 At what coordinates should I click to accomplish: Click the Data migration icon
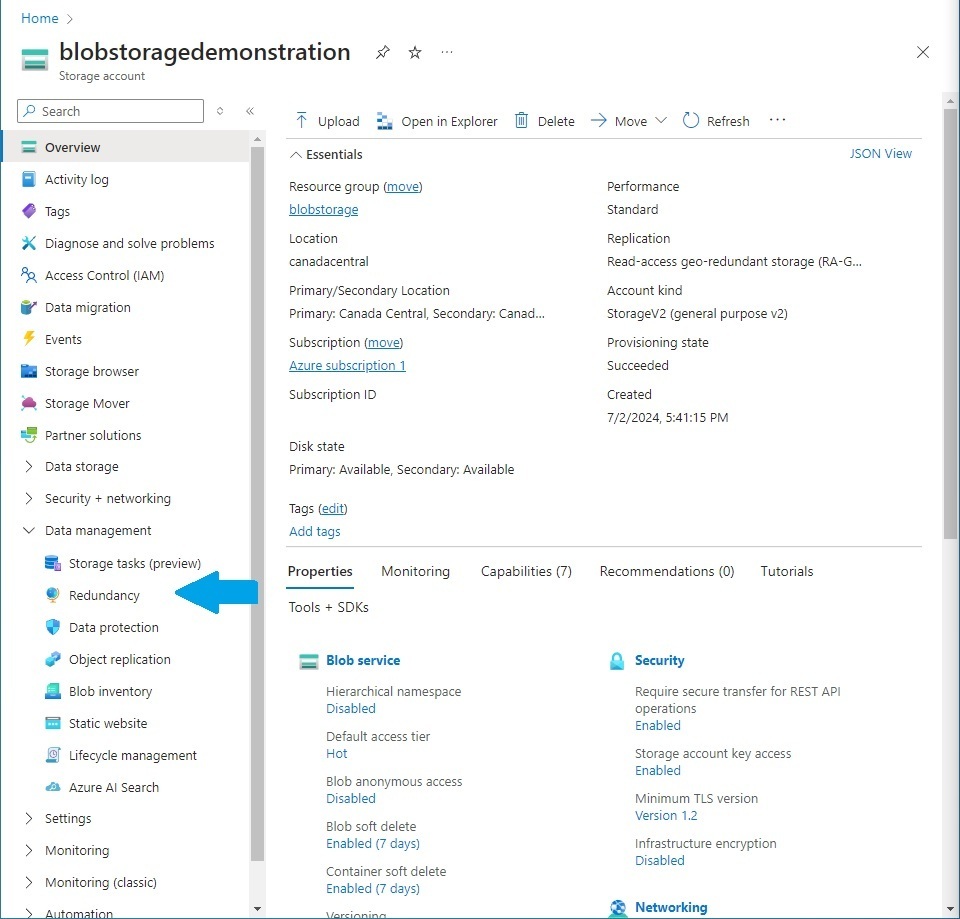(x=29, y=307)
